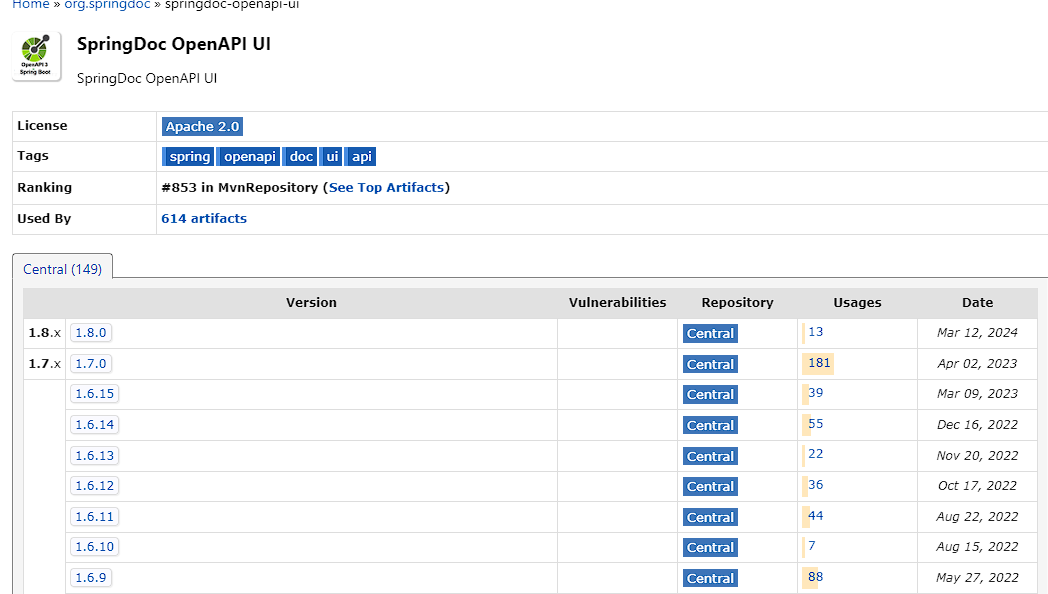The width and height of the screenshot is (1048, 594).
Task: Click the date Aug 22, 2022
Action: 977,516
